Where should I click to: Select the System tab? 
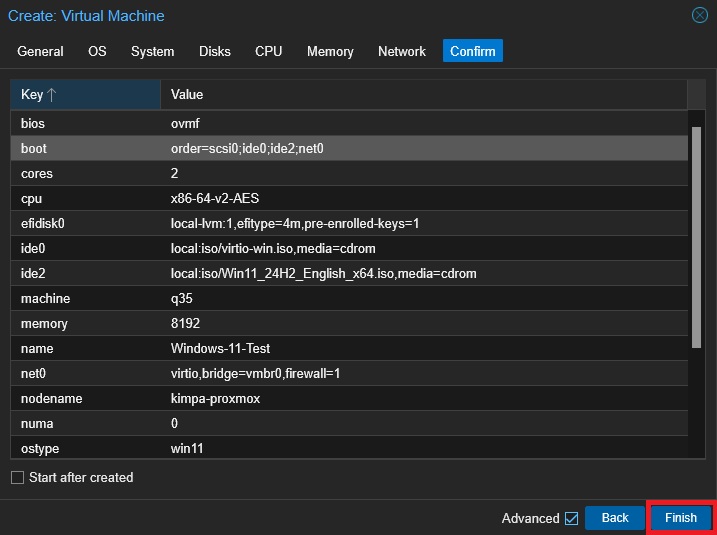coord(152,51)
